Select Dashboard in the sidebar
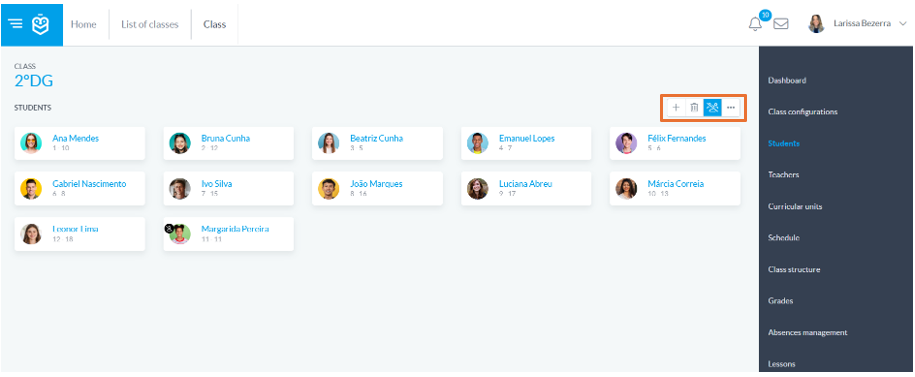915x377 pixels. [787, 81]
